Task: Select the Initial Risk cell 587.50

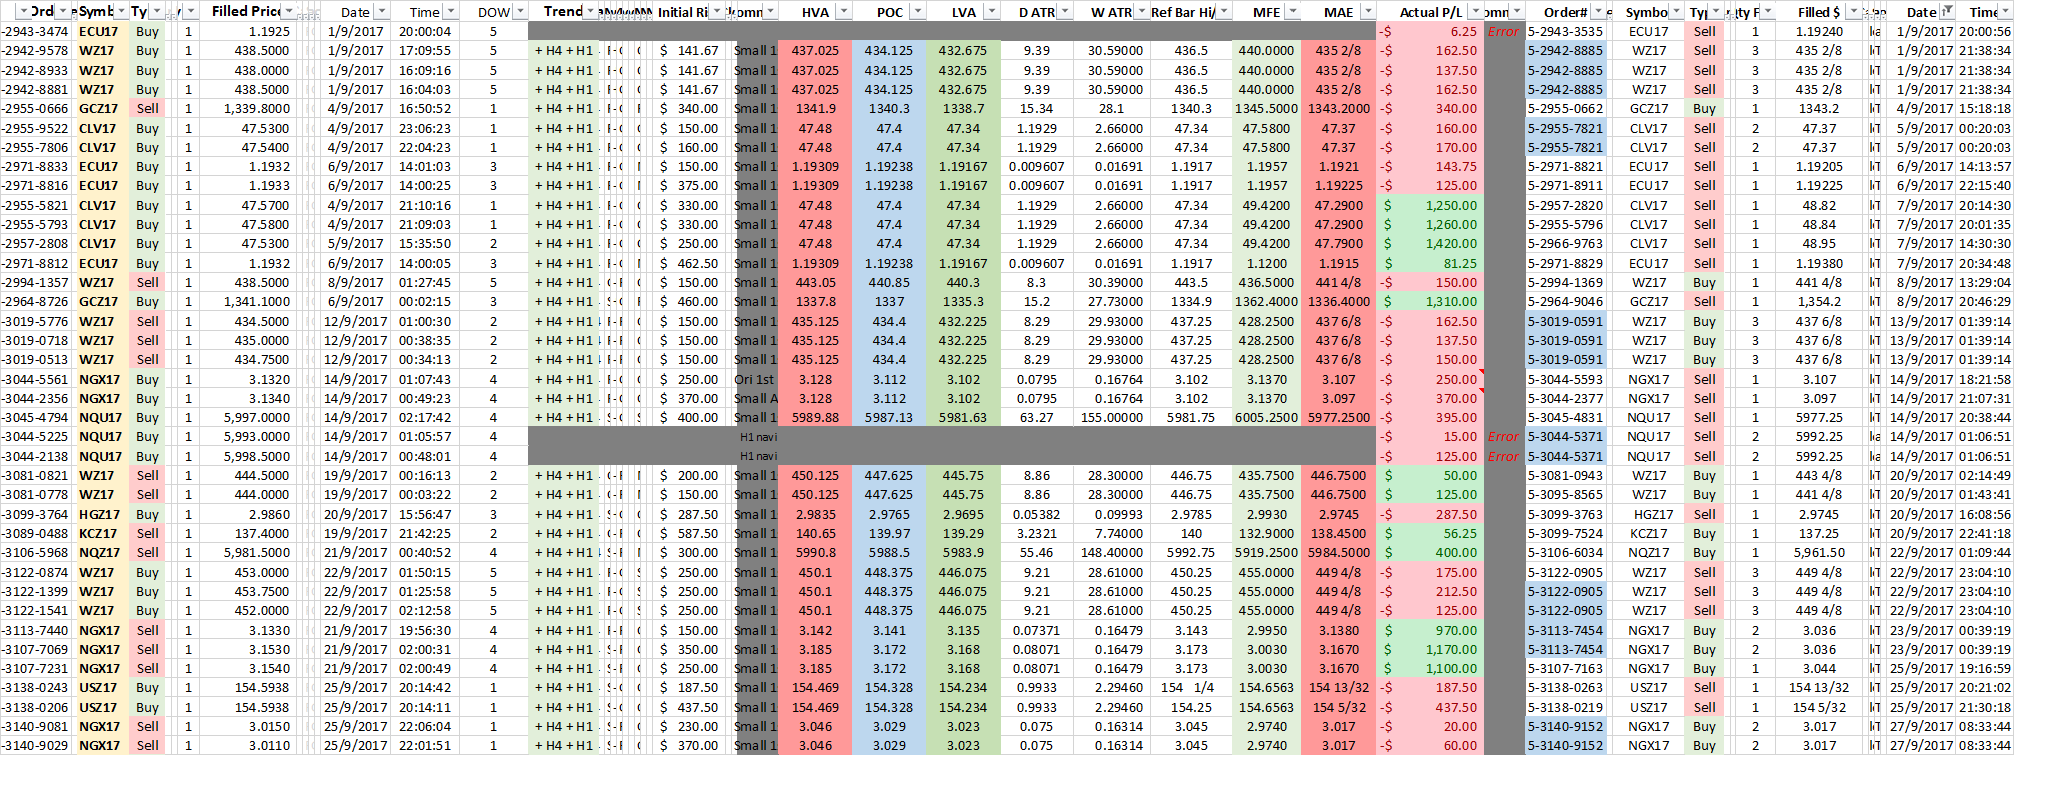Action: coord(689,534)
